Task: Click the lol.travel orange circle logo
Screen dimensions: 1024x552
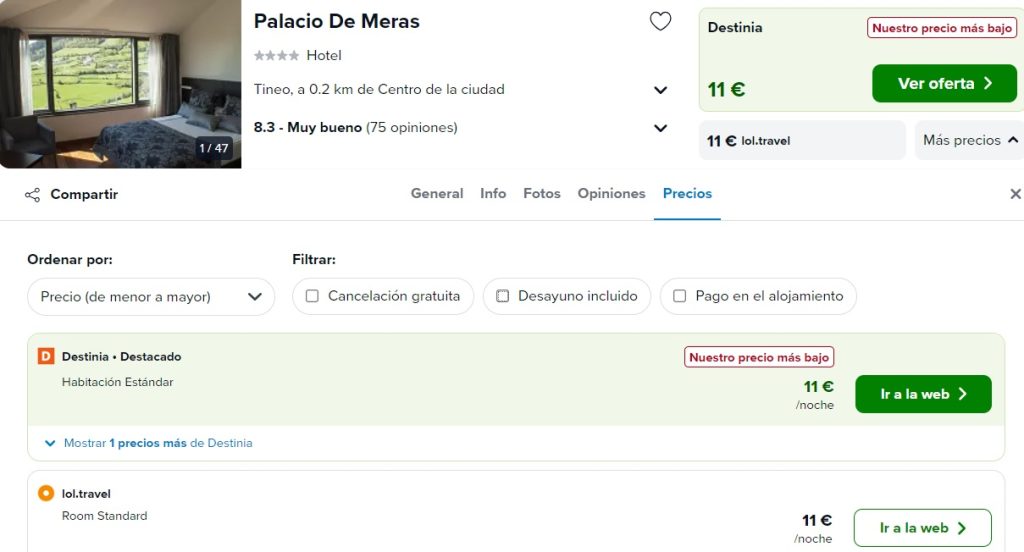Action: (46, 493)
